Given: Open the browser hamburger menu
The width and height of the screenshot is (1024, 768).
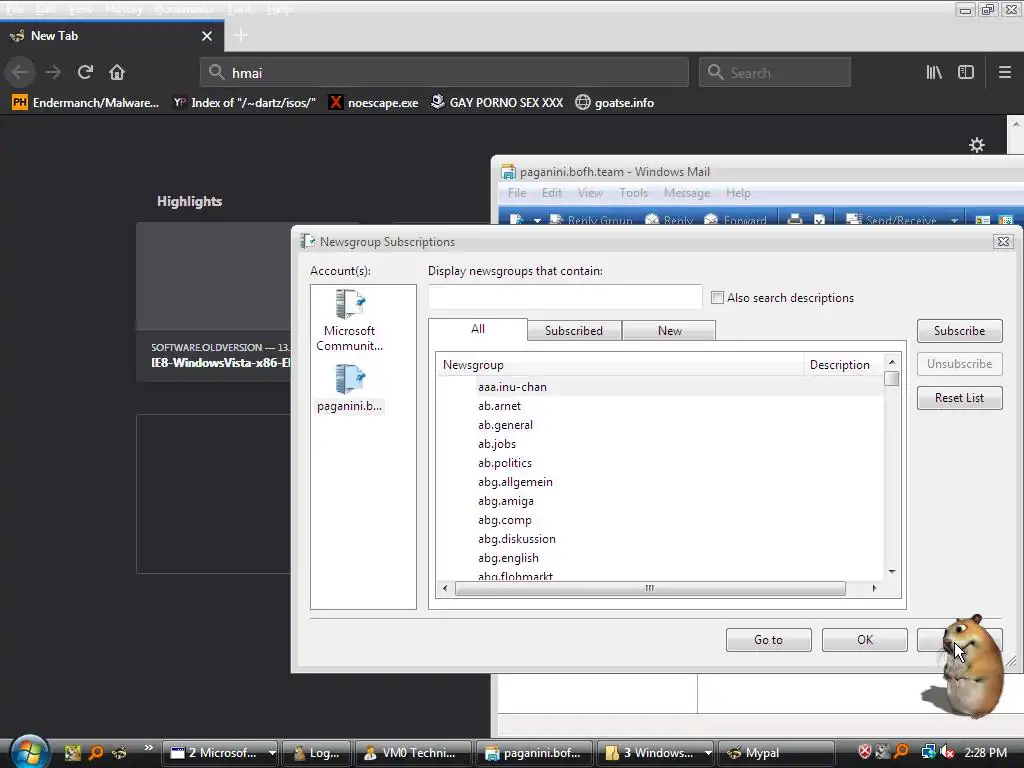Looking at the screenshot, I should point(1004,72).
